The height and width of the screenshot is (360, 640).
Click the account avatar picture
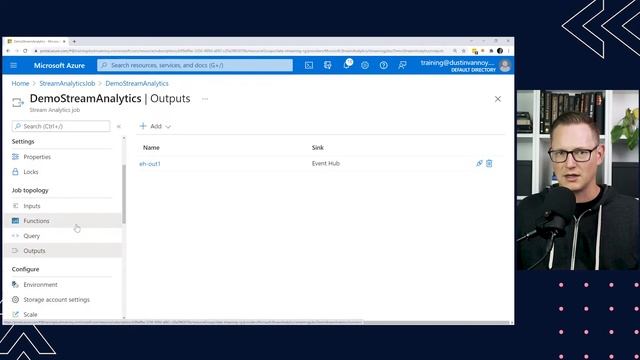(505, 65)
